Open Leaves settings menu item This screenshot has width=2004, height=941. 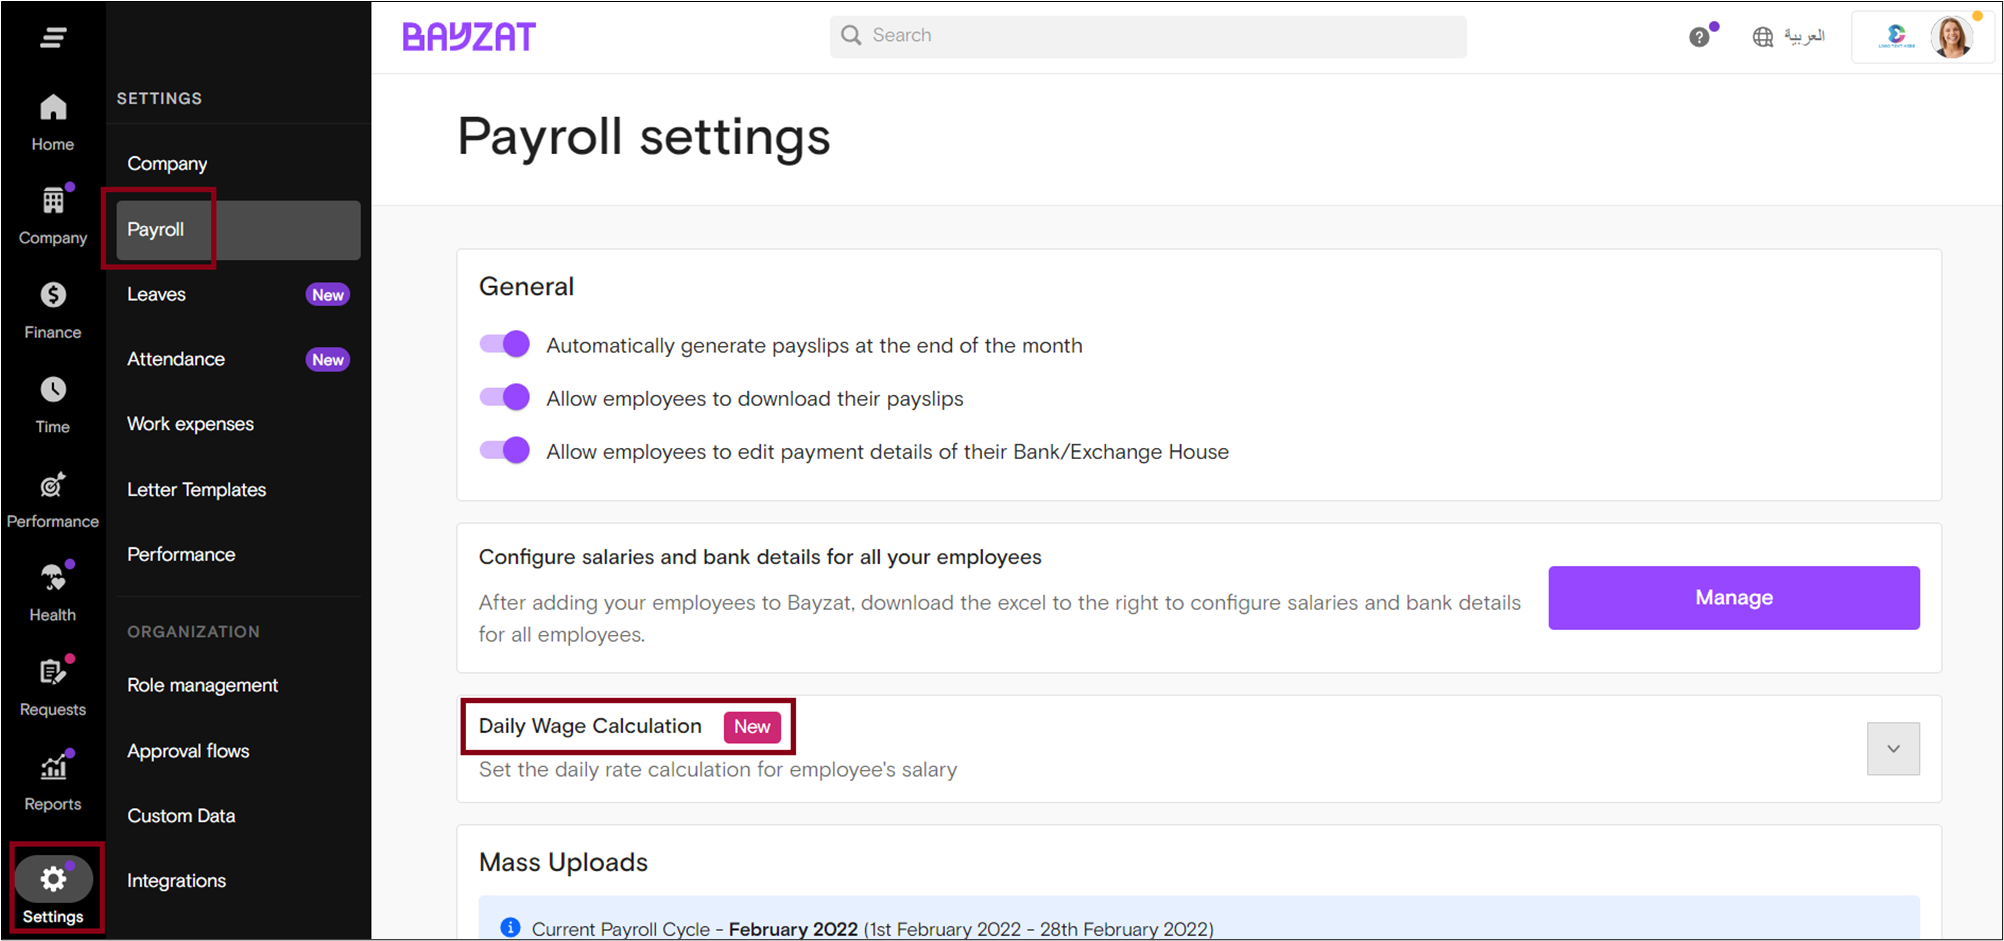coord(157,294)
